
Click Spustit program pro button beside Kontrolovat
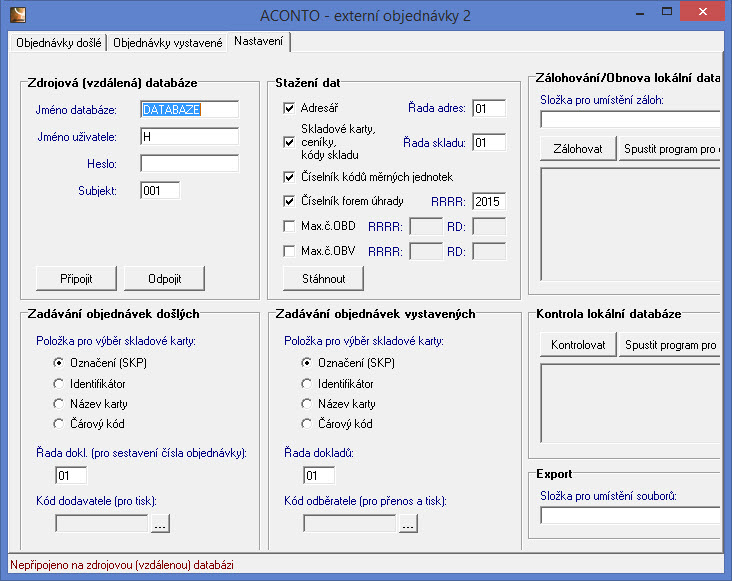(670, 345)
